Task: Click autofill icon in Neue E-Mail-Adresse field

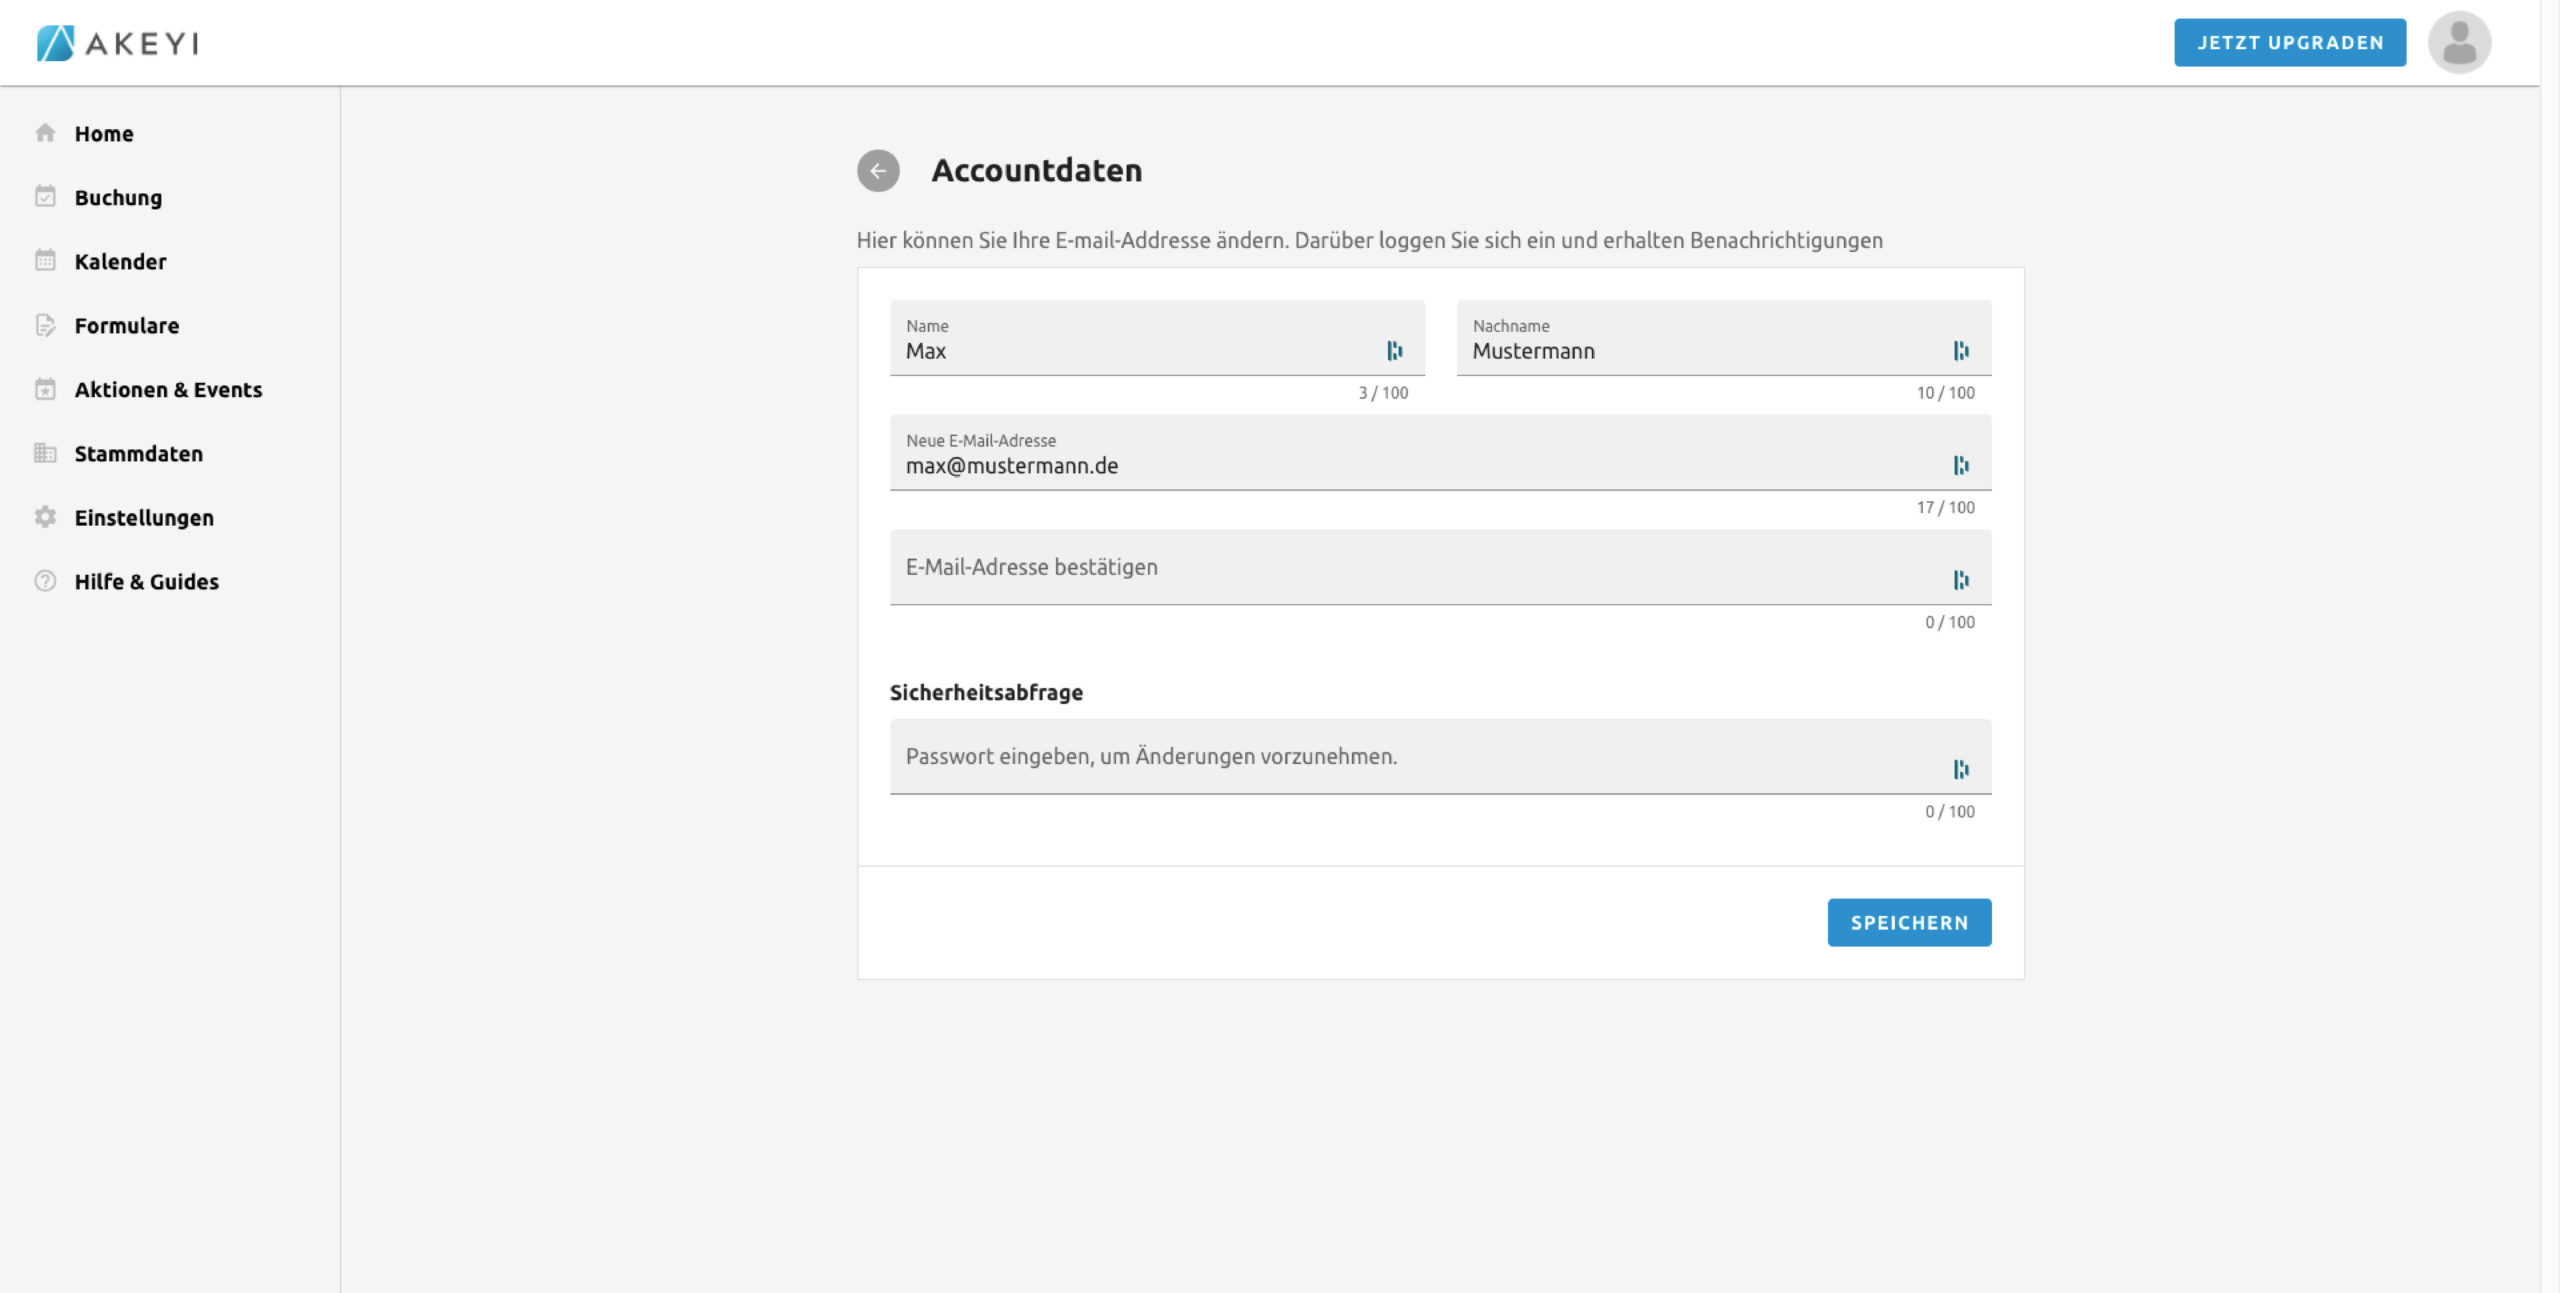Action: point(1960,466)
